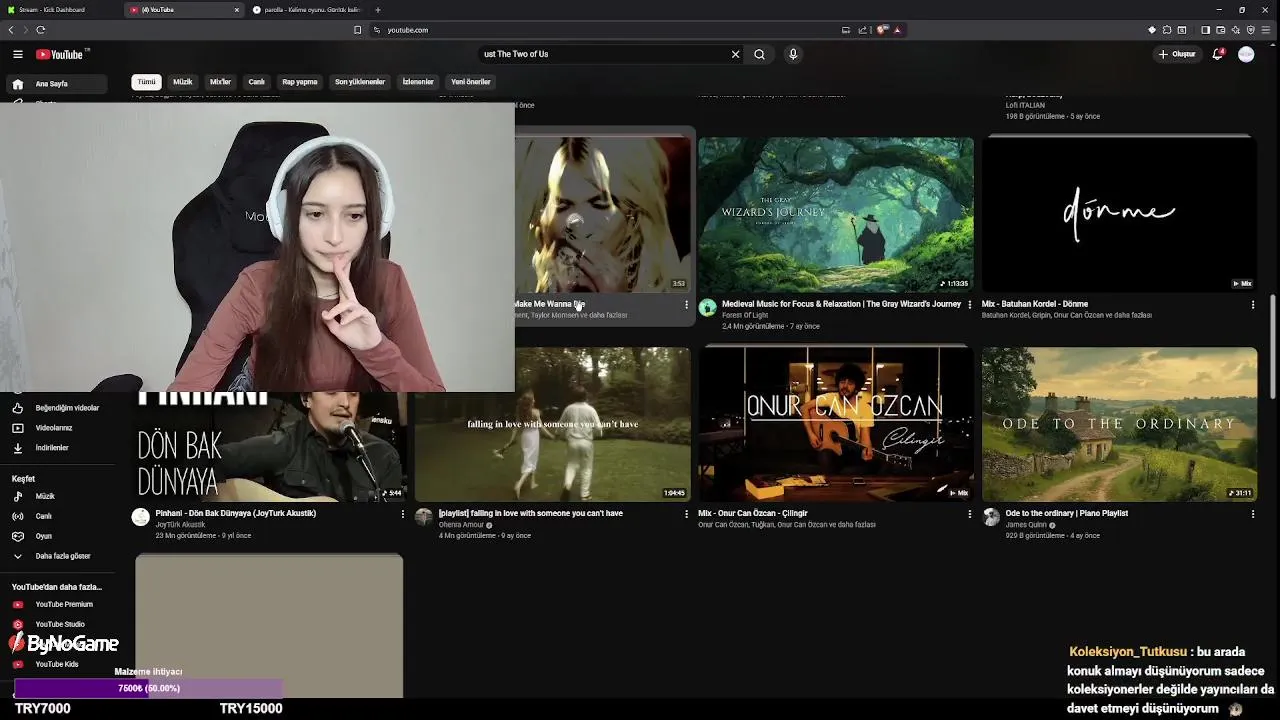Open the browser main menu icon

pos(1265,30)
